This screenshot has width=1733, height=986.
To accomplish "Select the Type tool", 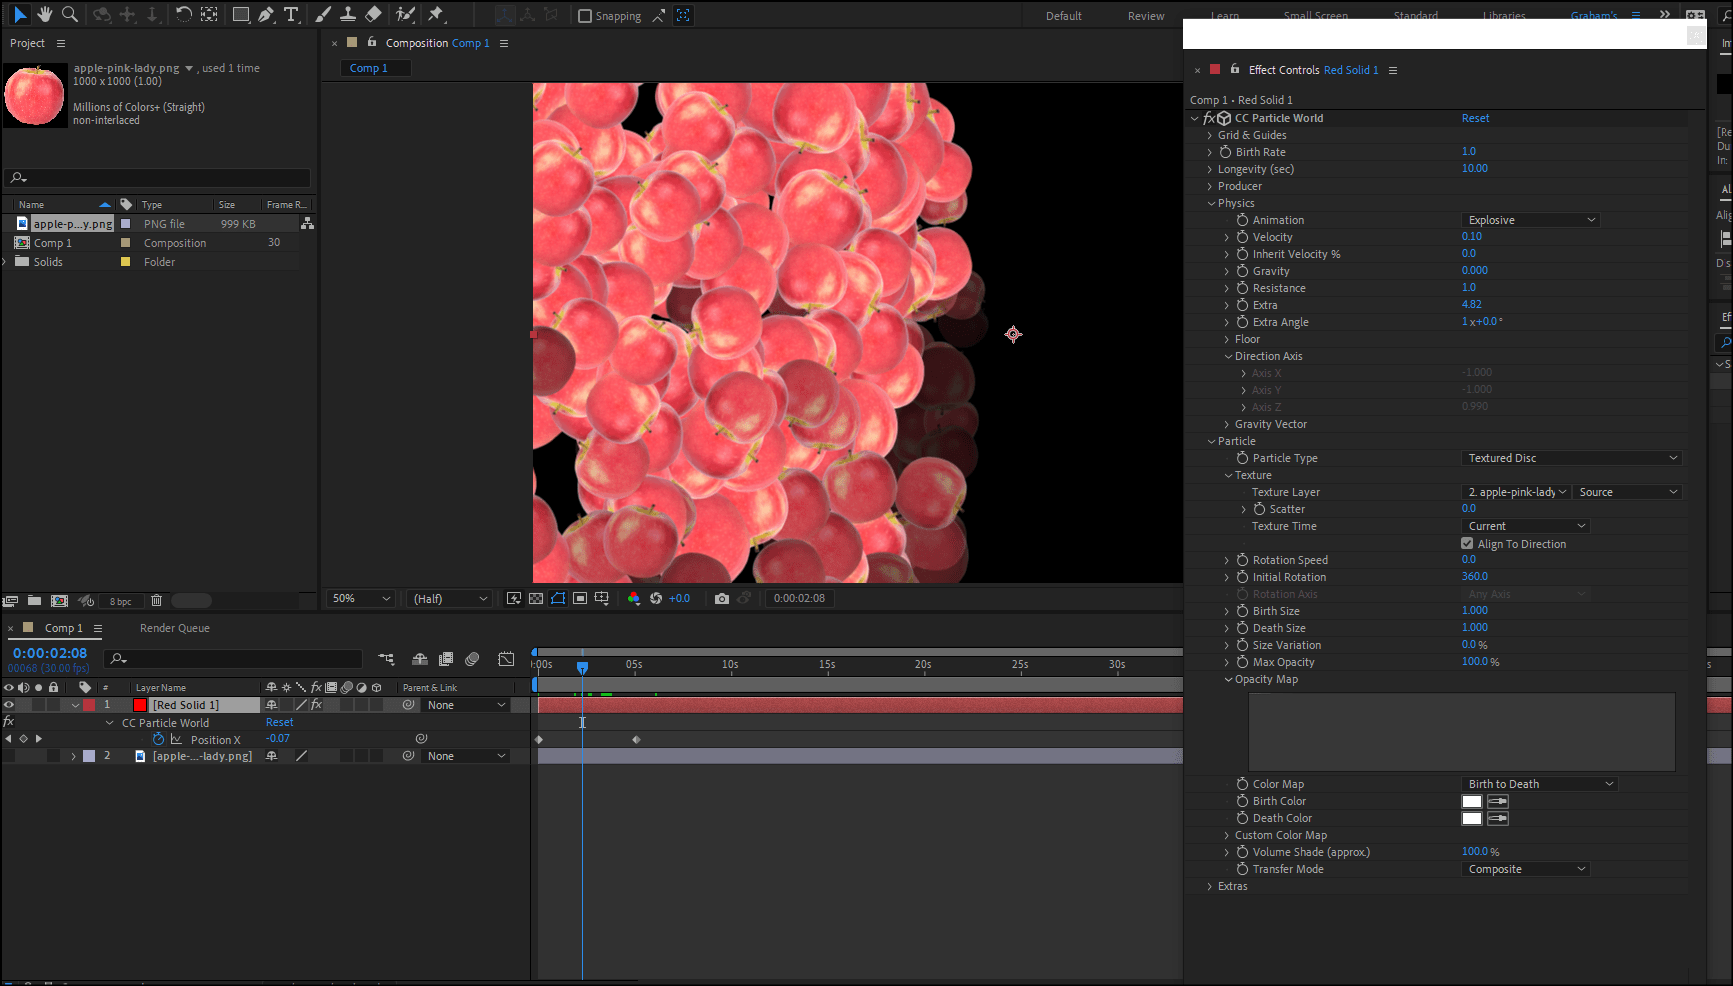I will pos(292,14).
